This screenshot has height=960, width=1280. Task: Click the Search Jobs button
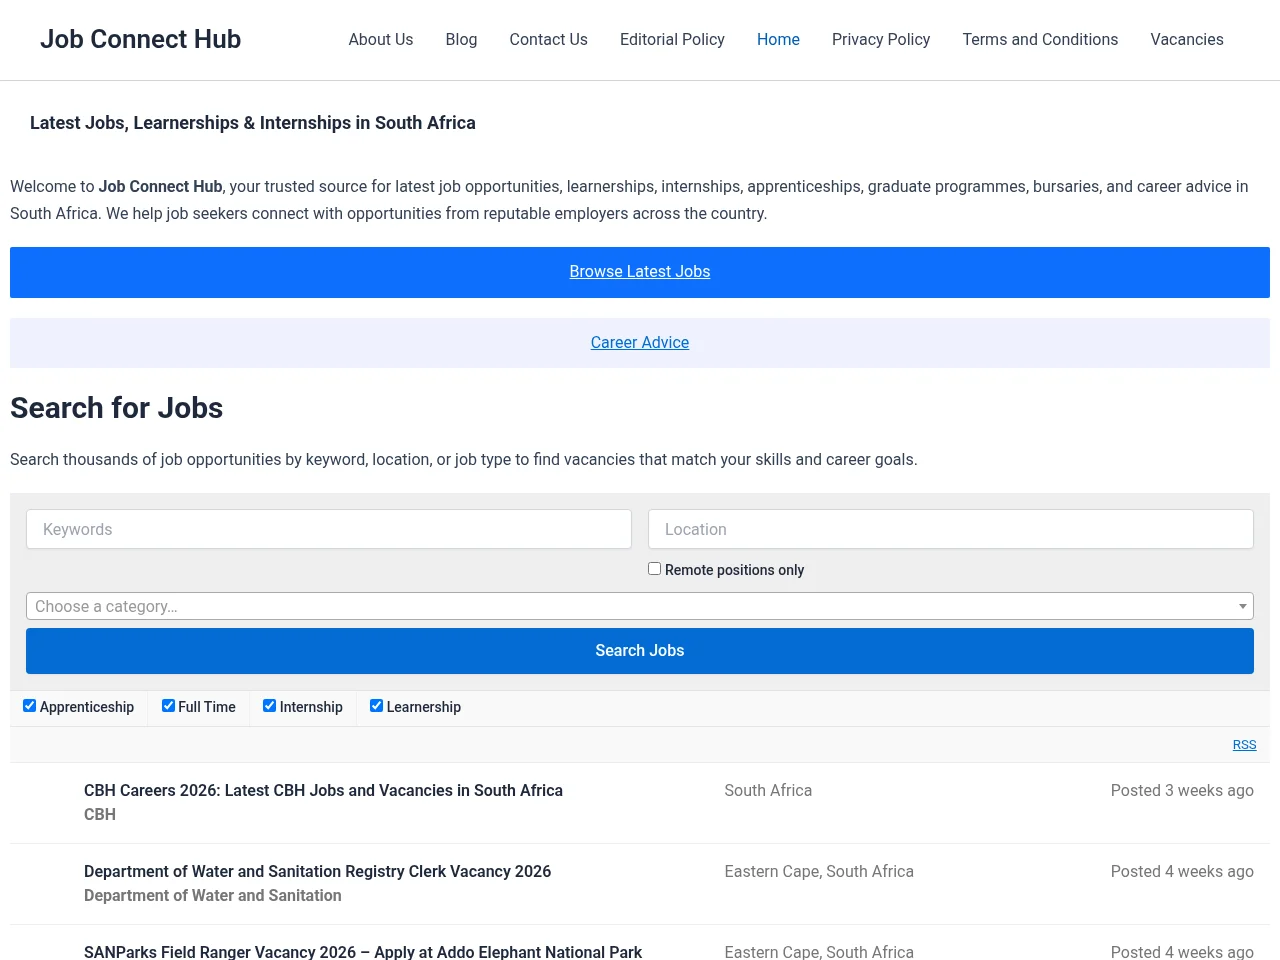click(640, 651)
